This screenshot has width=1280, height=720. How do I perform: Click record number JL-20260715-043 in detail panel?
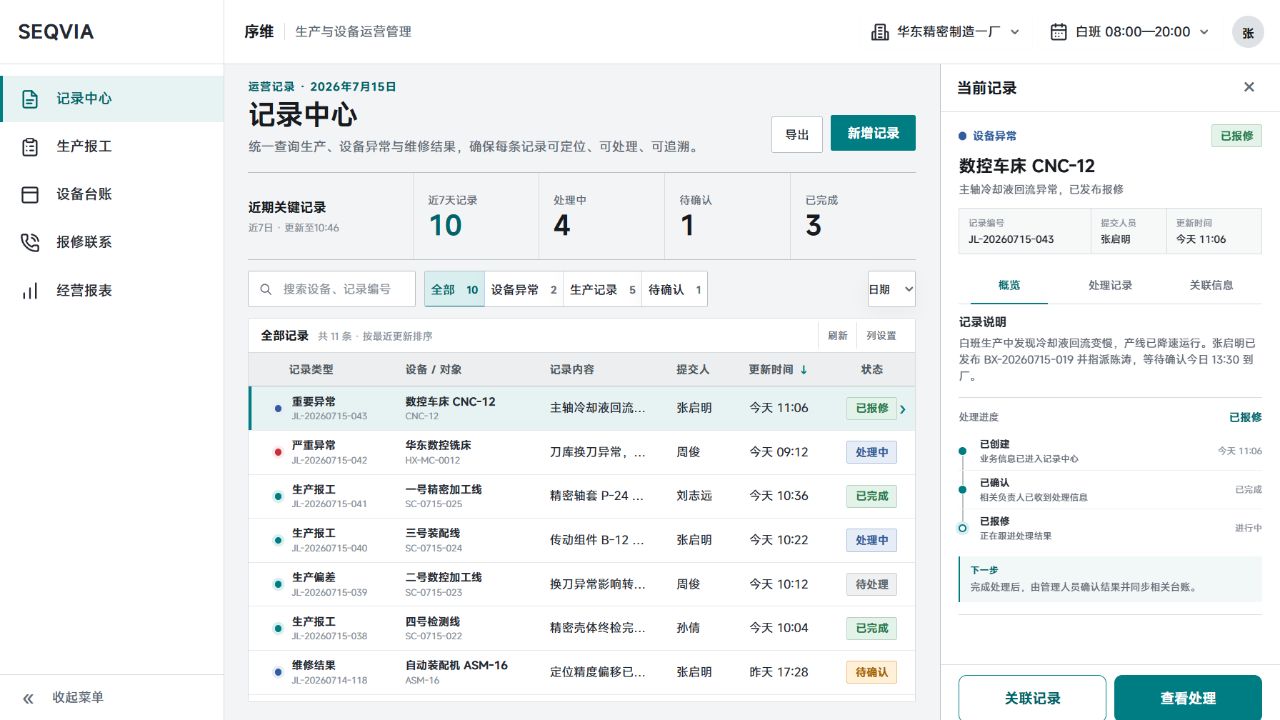[1011, 239]
